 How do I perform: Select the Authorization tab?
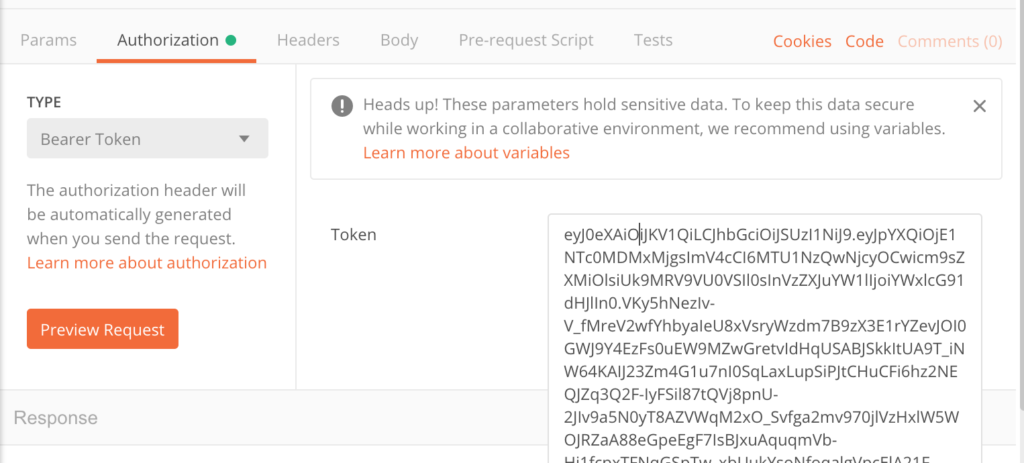click(x=168, y=41)
